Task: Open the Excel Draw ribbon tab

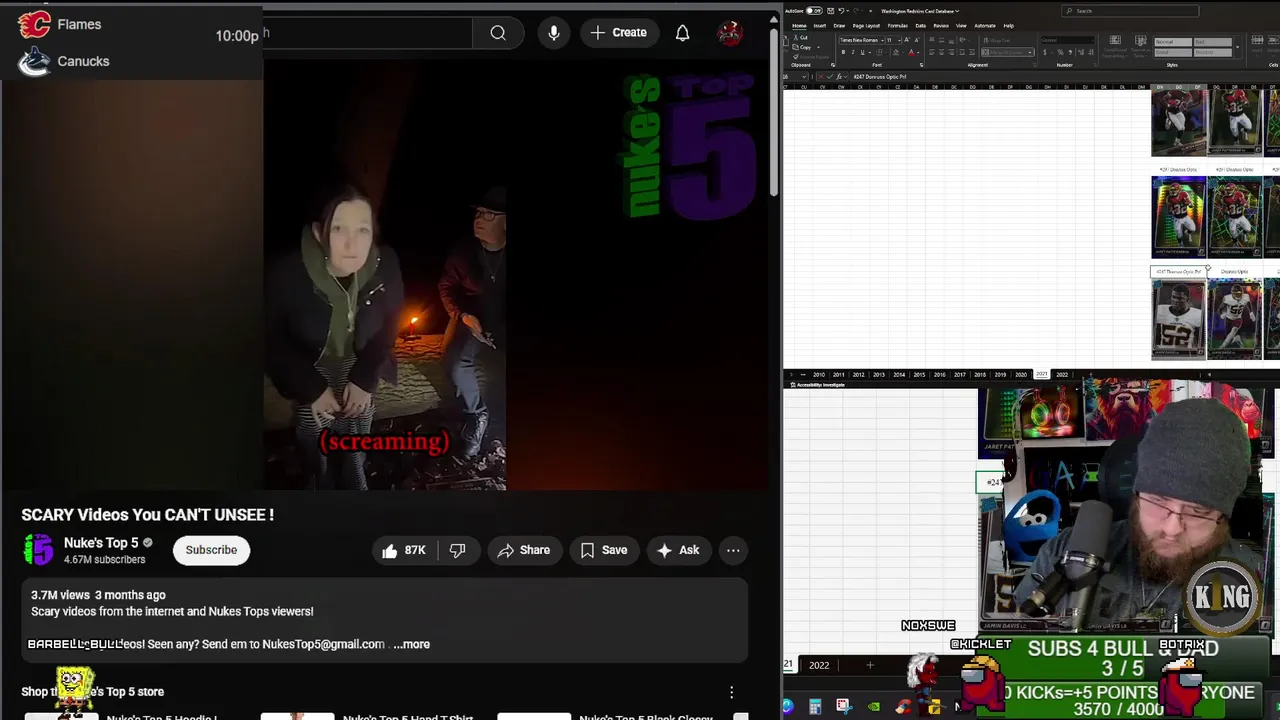Action: point(839,26)
